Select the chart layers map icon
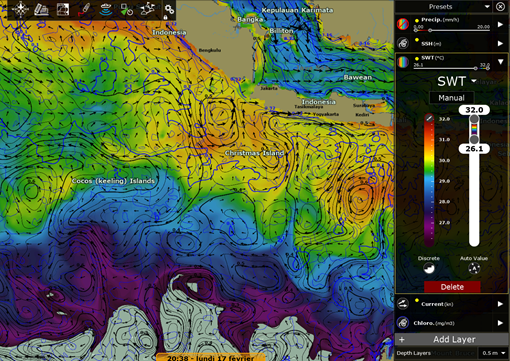510x361 pixels. click(63, 9)
